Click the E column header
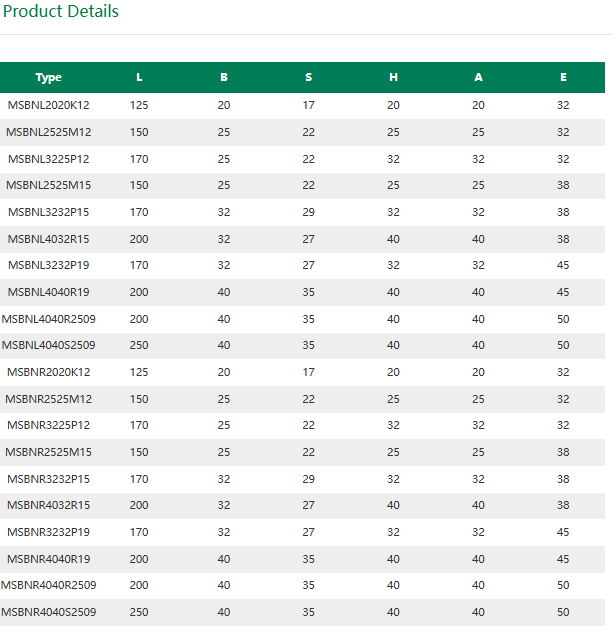The image size is (613, 640). [563, 77]
